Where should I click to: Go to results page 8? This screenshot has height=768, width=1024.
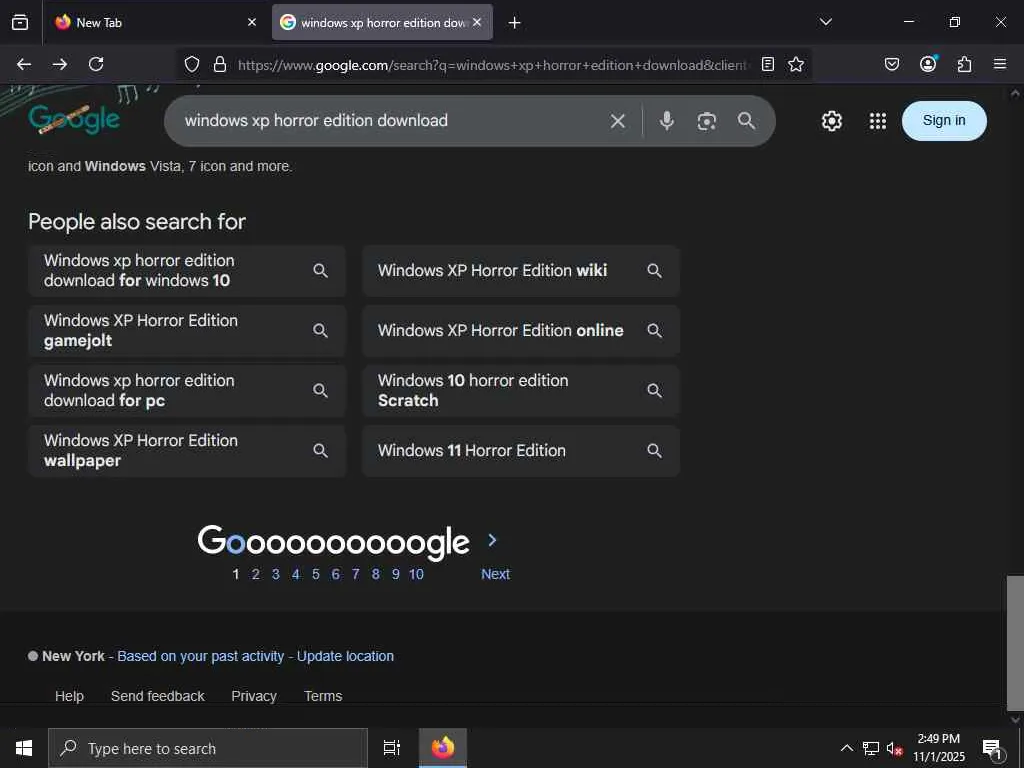tap(376, 574)
